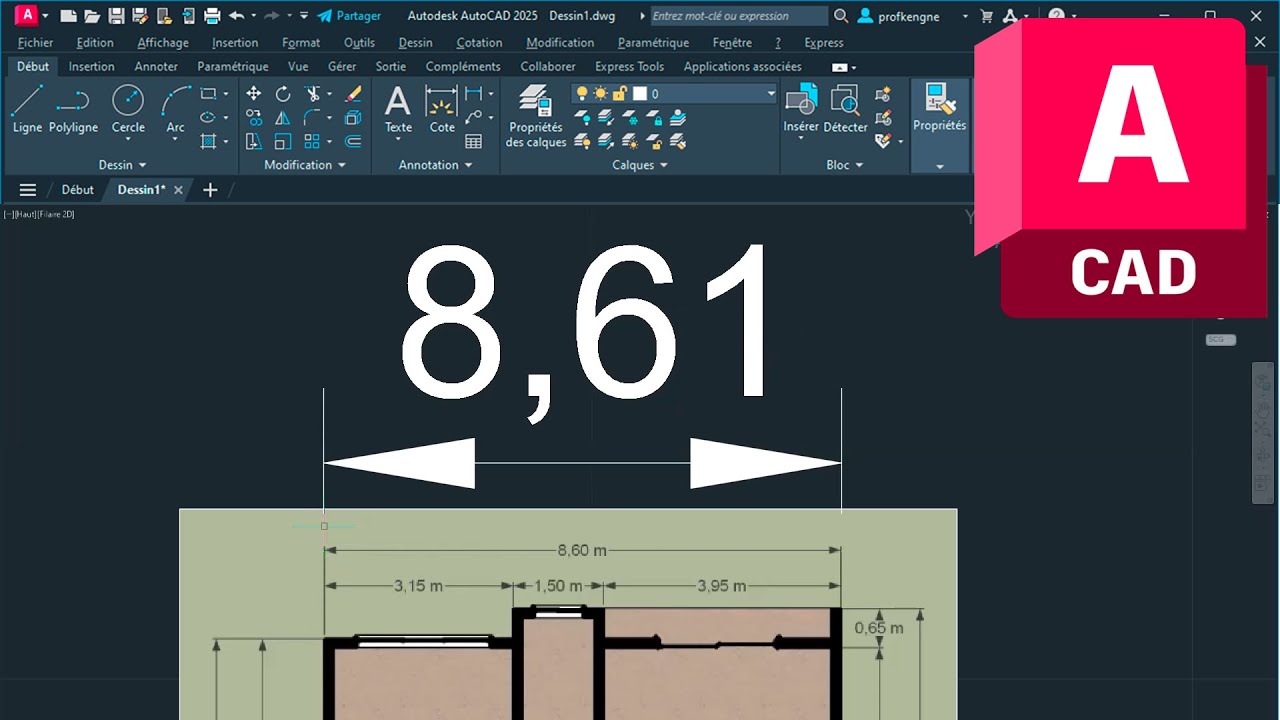
Task: Click the Copy objects tool icon
Action: 254,118
